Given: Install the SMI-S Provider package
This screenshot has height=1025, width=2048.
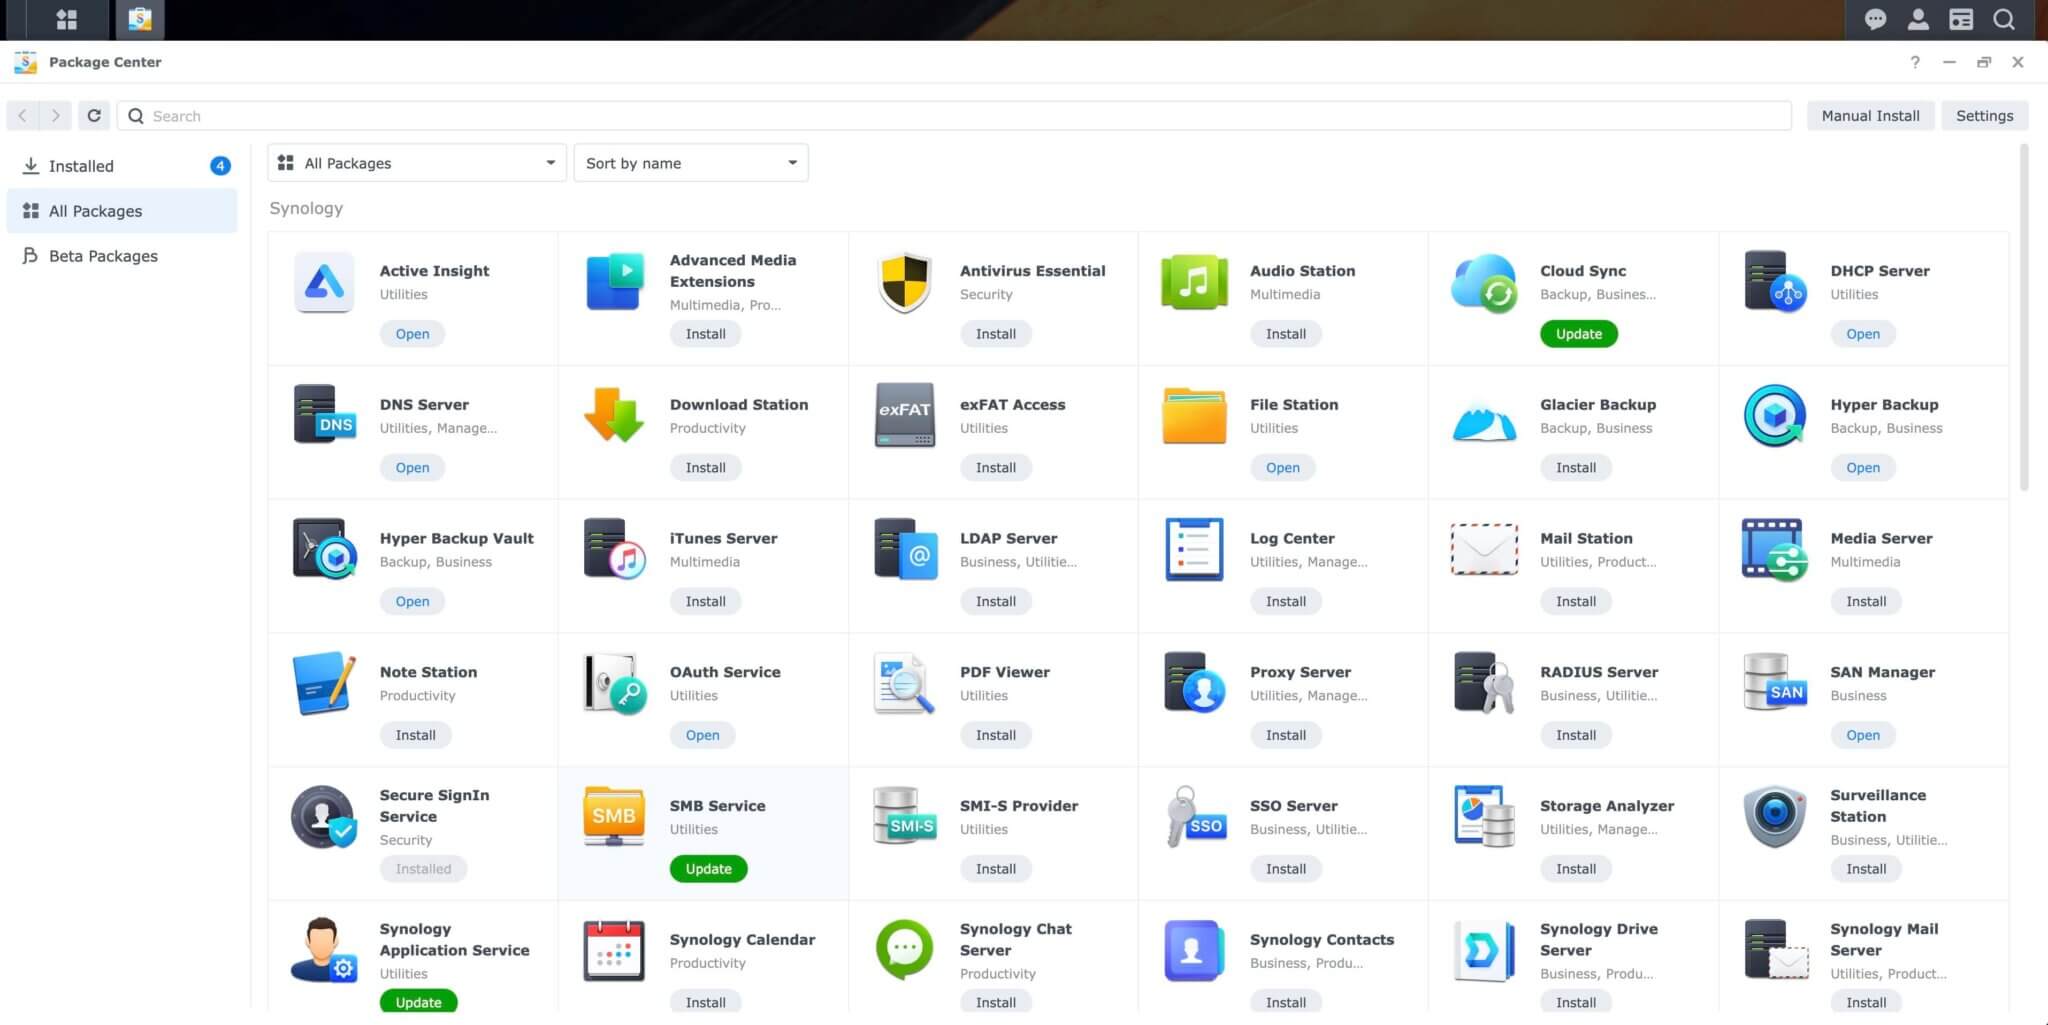Looking at the screenshot, I should coord(995,869).
